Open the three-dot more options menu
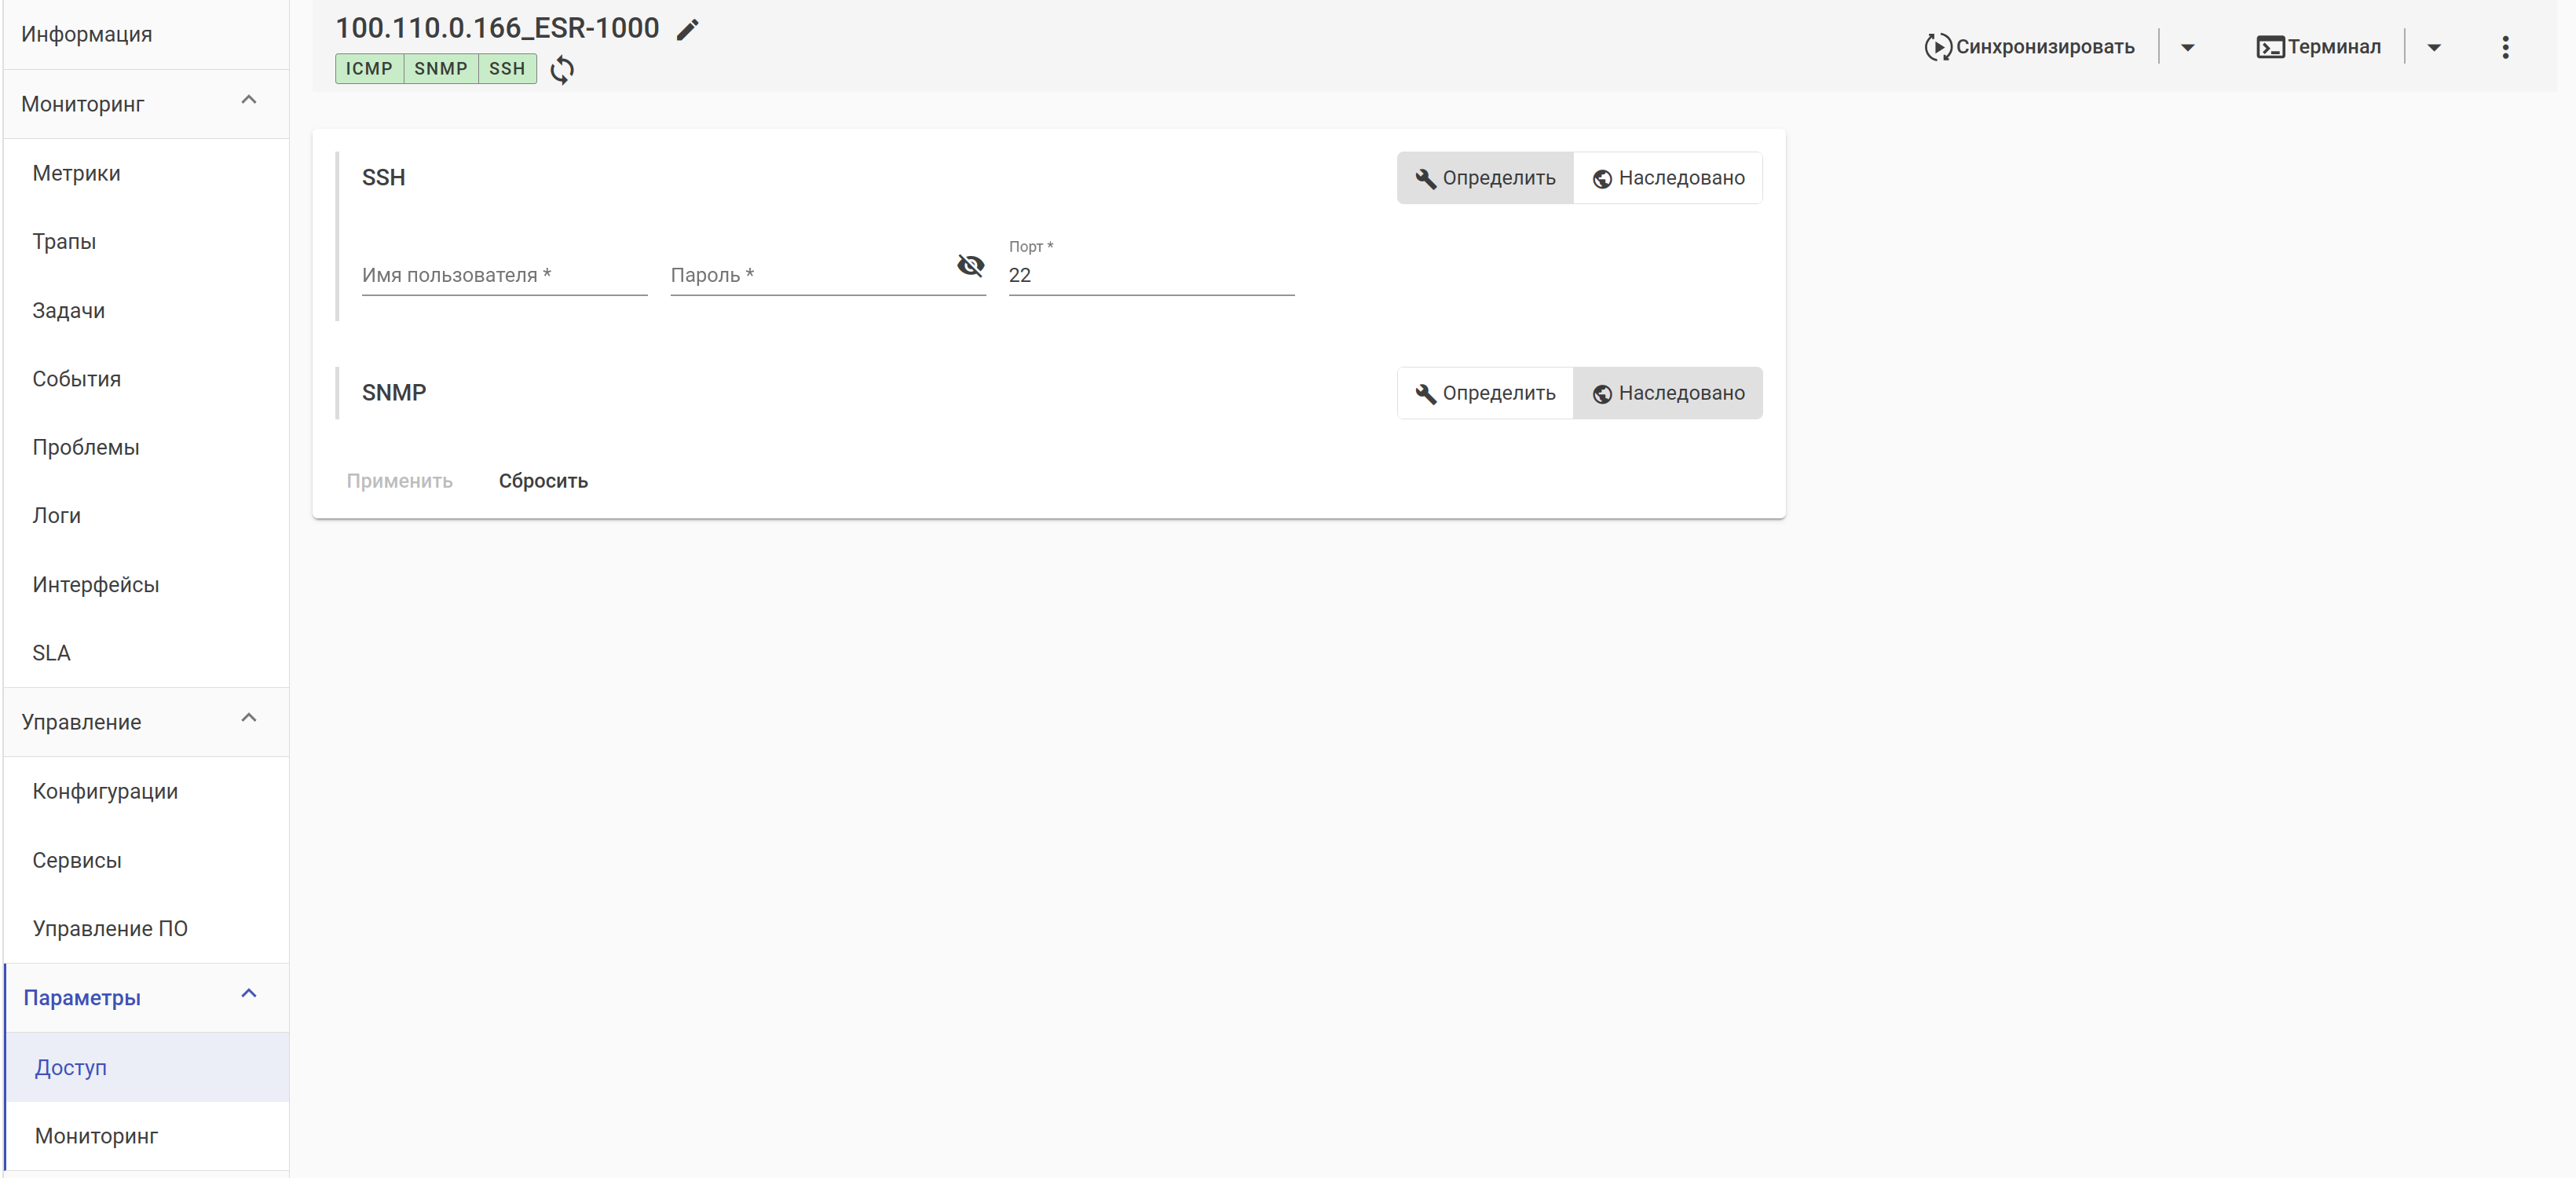Image resolution: width=2576 pixels, height=1178 pixels. pyautogui.click(x=2504, y=47)
